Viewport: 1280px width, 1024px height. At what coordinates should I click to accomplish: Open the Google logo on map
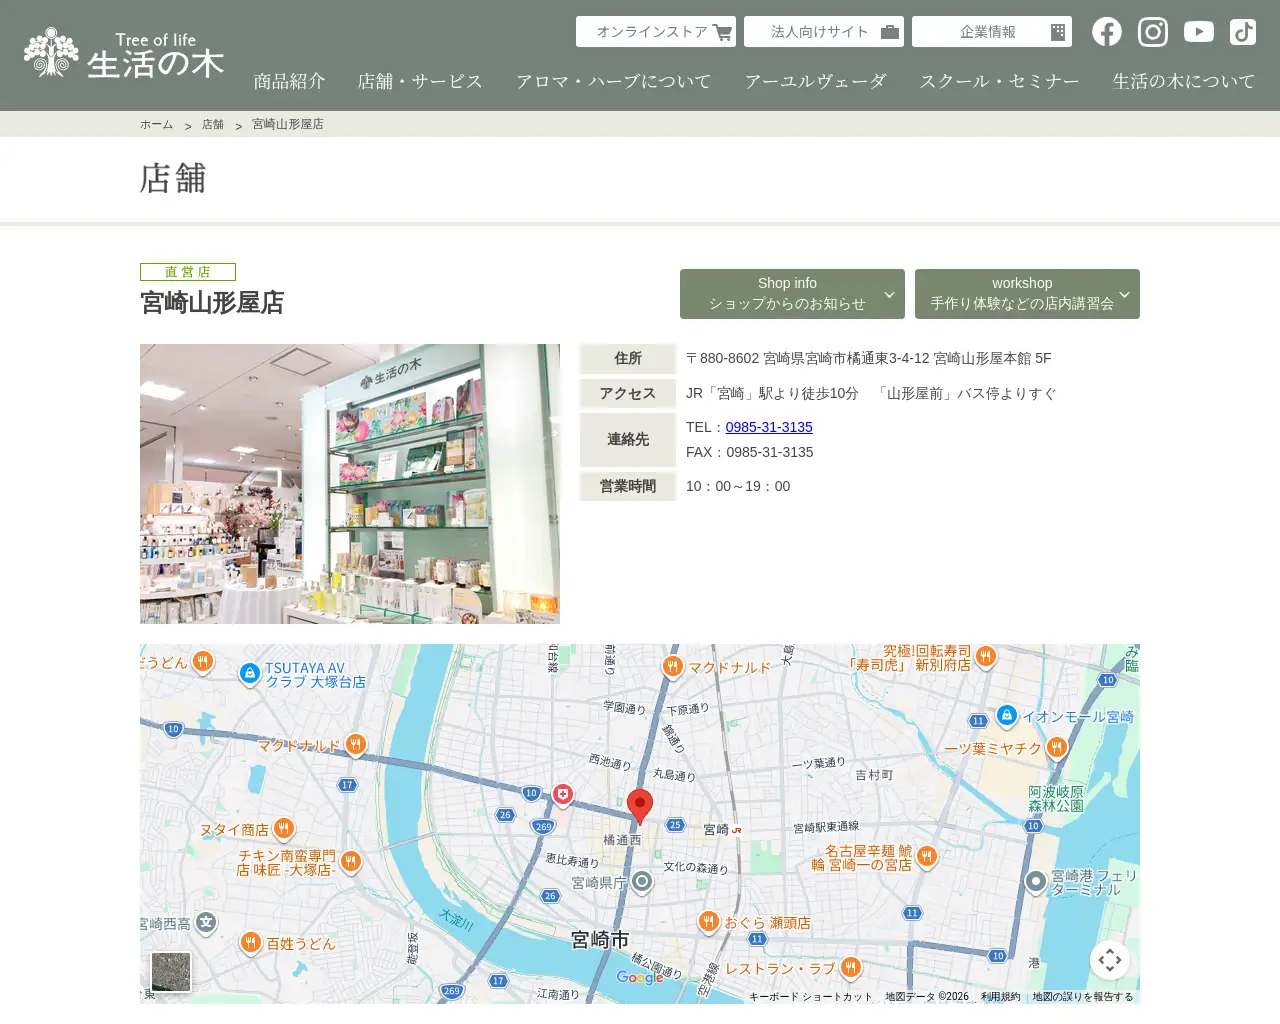click(640, 978)
